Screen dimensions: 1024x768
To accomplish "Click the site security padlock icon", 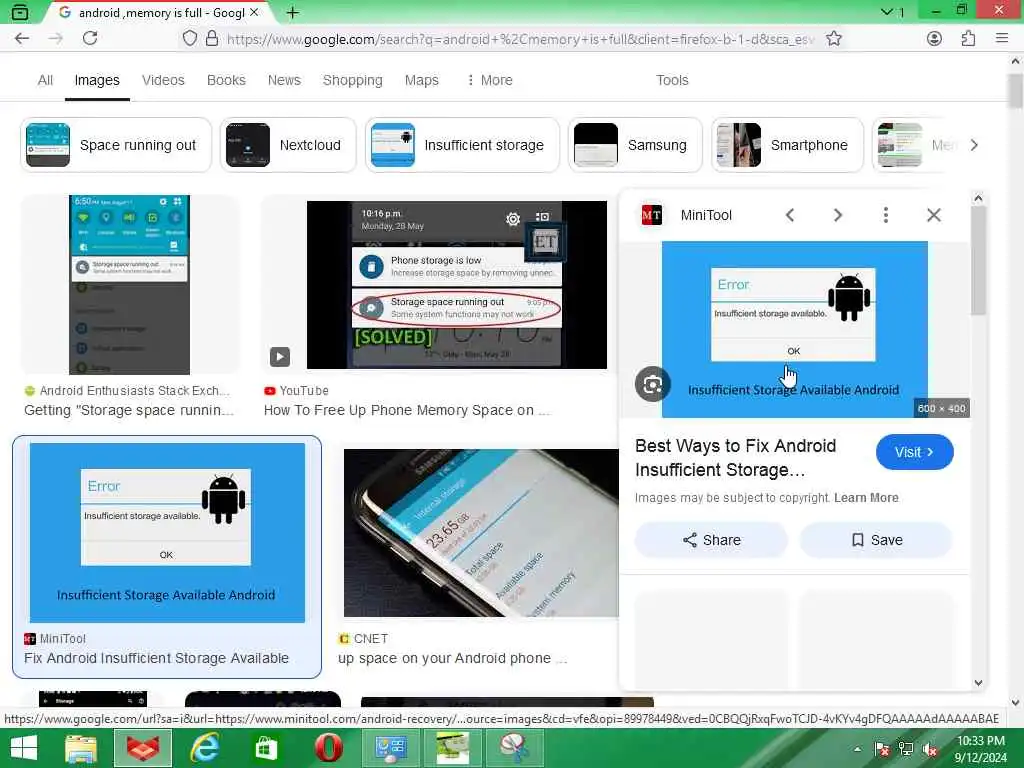I will click(x=212, y=39).
